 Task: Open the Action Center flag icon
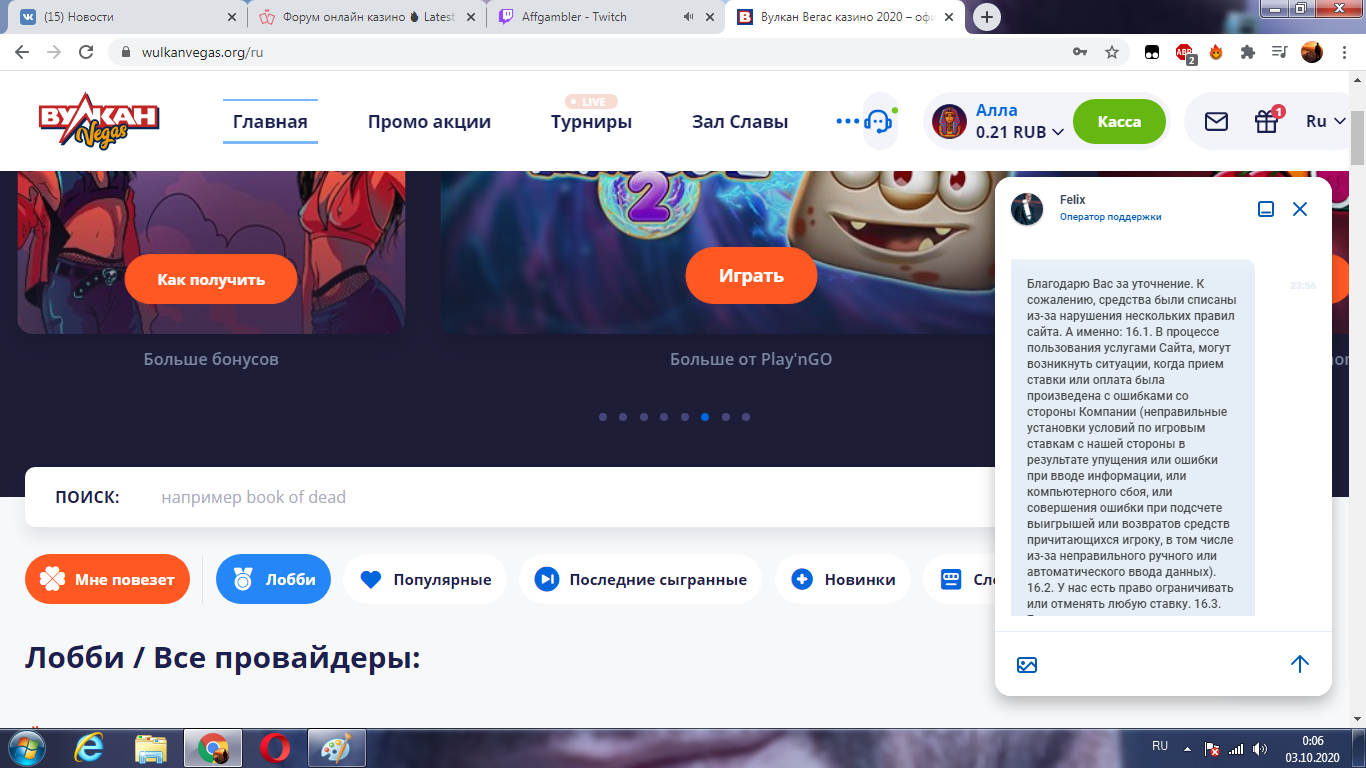pos(1211,748)
